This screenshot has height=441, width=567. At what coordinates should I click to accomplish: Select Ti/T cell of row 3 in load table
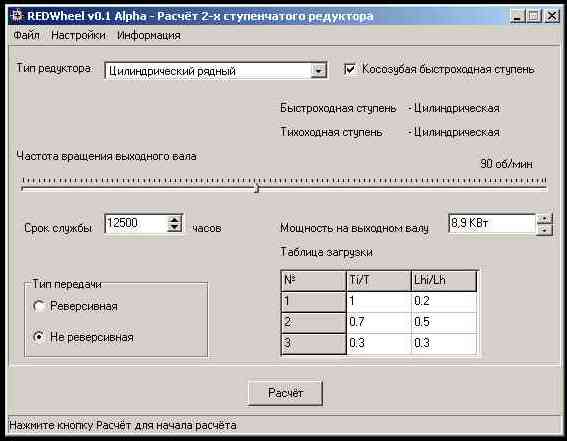(x=379, y=343)
